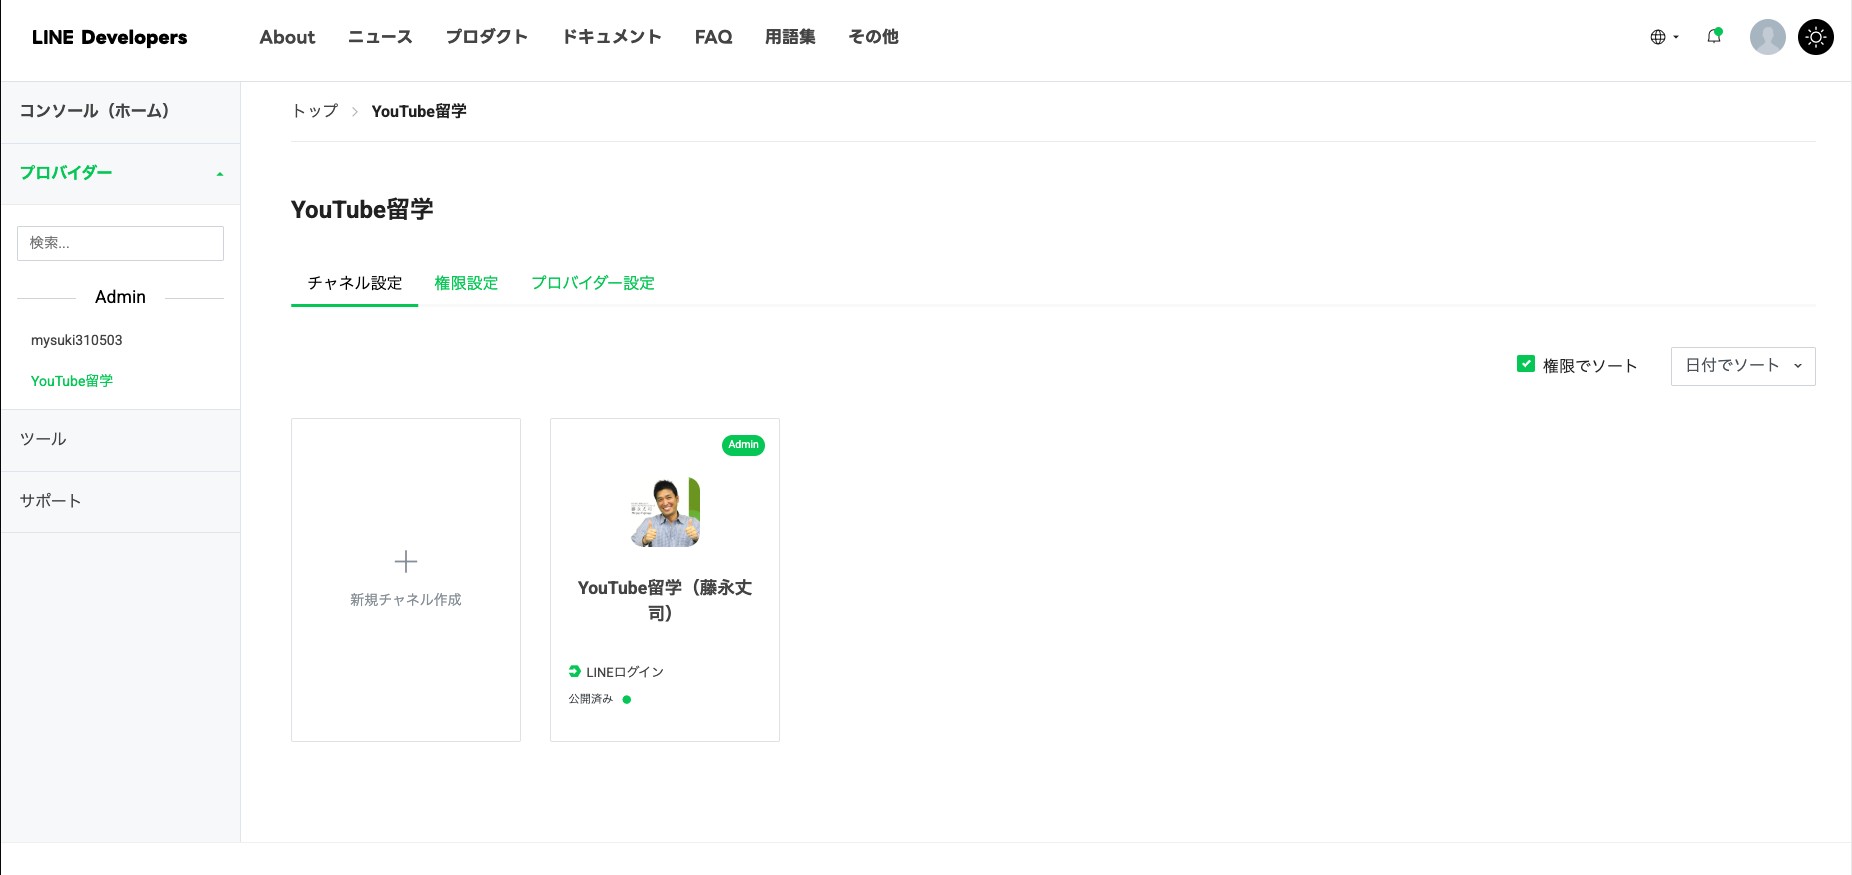Go to コンソール（ホーム）
Image resolution: width=1852 pixels, height=875 pixels.
tap(120, 111)
